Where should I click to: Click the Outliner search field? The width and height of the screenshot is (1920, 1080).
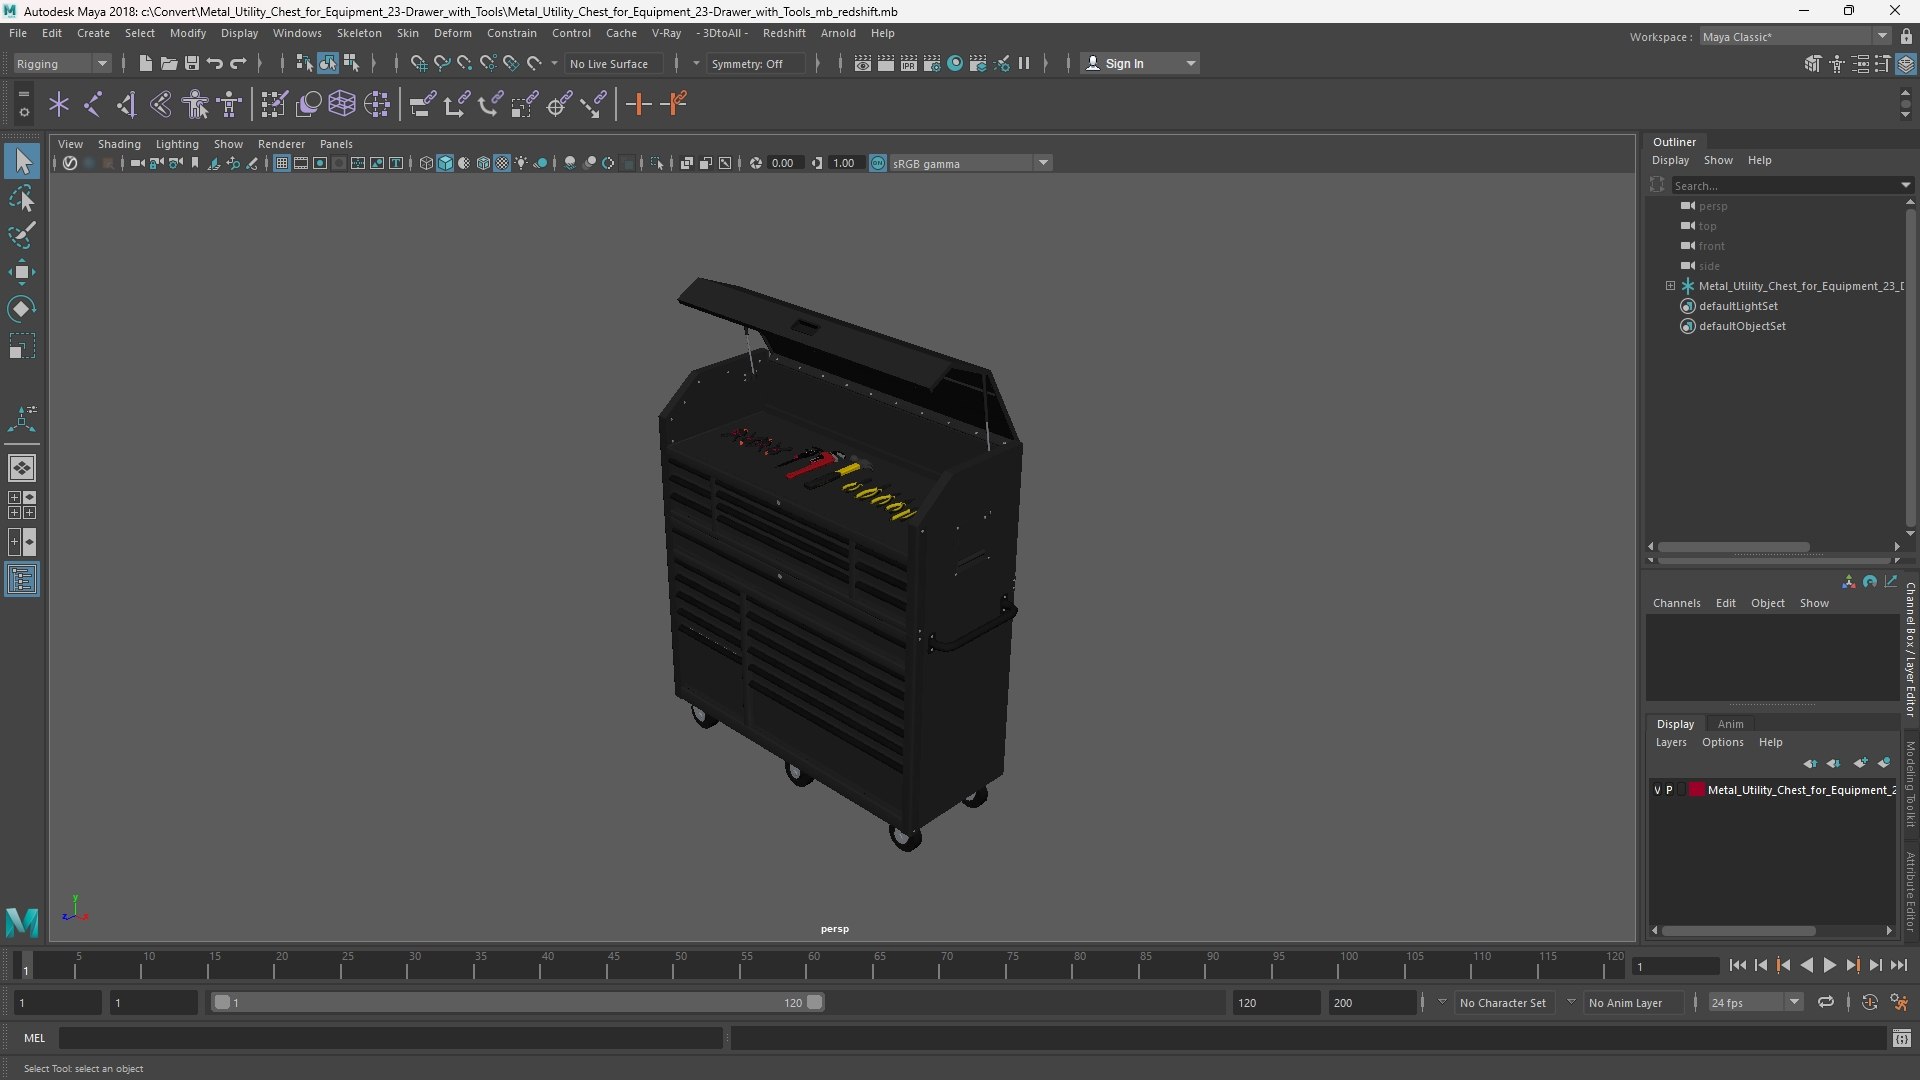click(x=1785, y=185)
